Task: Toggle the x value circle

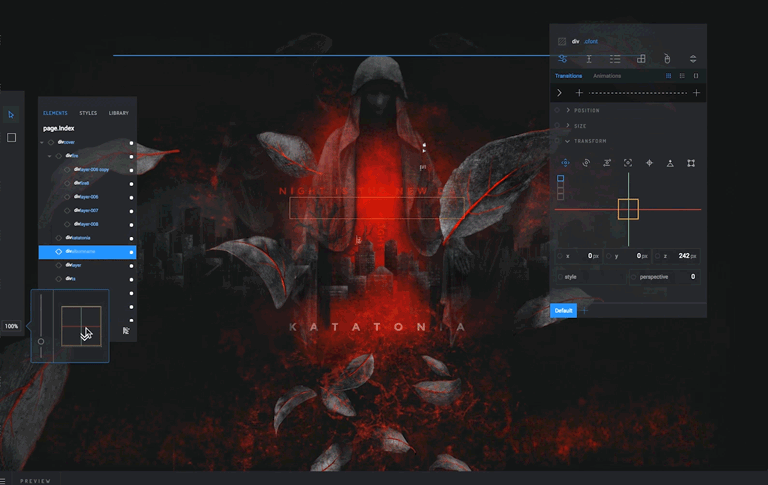Action: click(560, 256)
